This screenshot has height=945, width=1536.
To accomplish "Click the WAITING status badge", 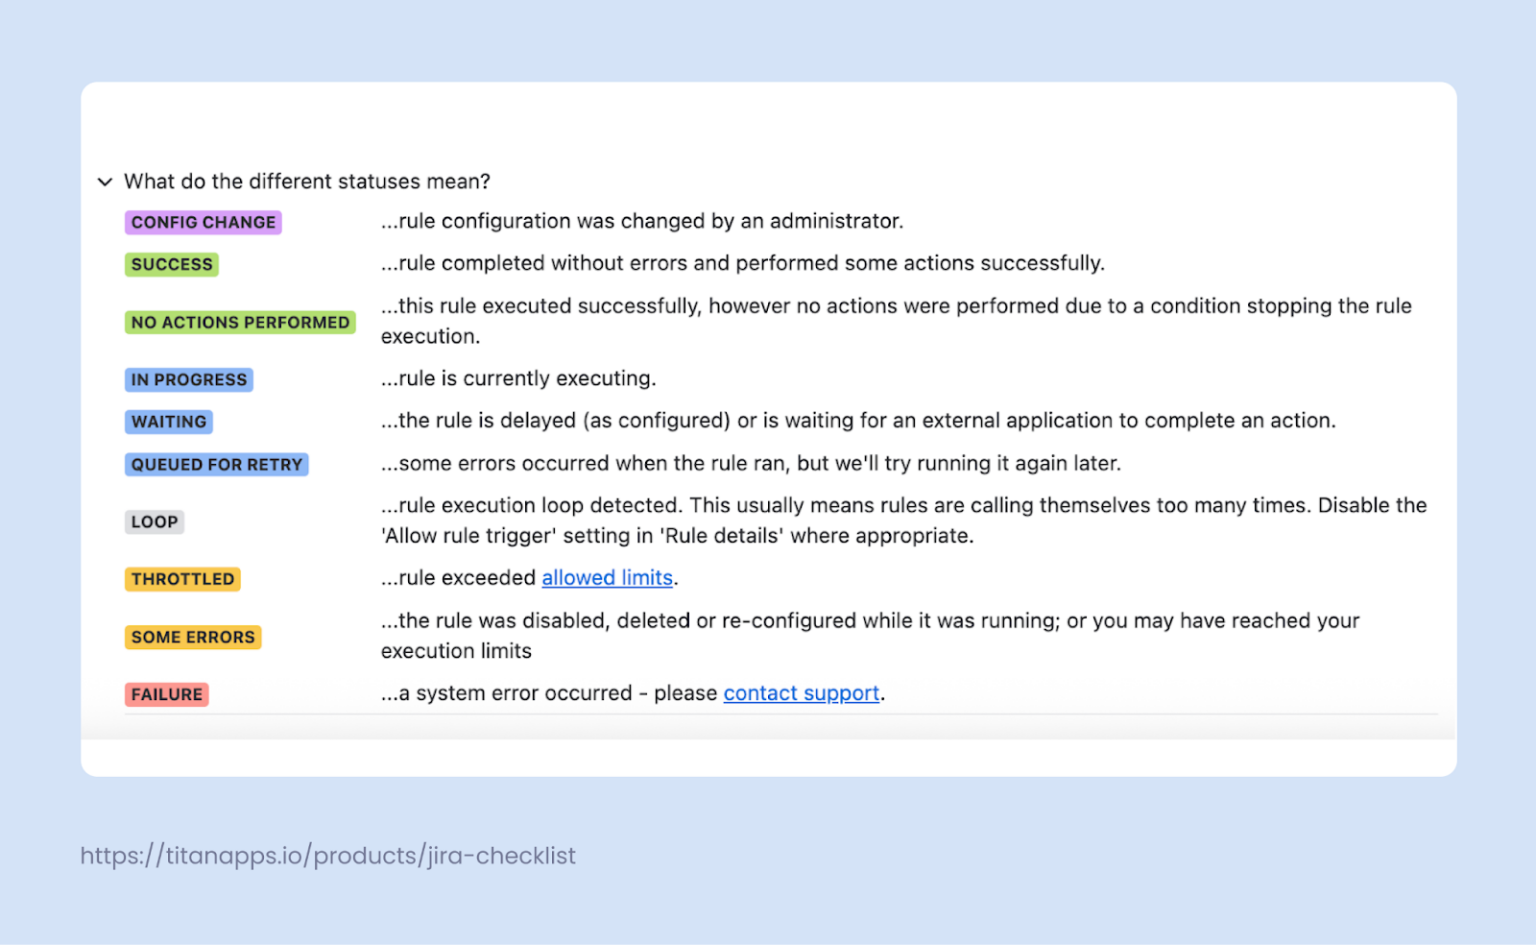I will (x=168, y=421).
